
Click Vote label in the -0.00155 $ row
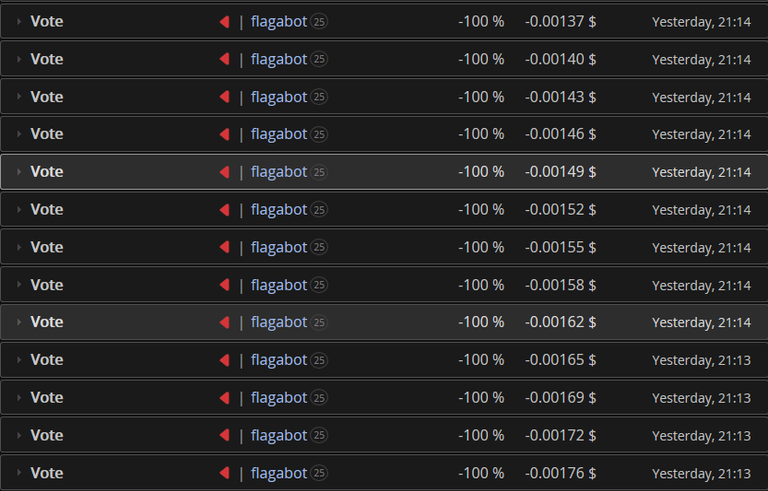pos(47,247)
